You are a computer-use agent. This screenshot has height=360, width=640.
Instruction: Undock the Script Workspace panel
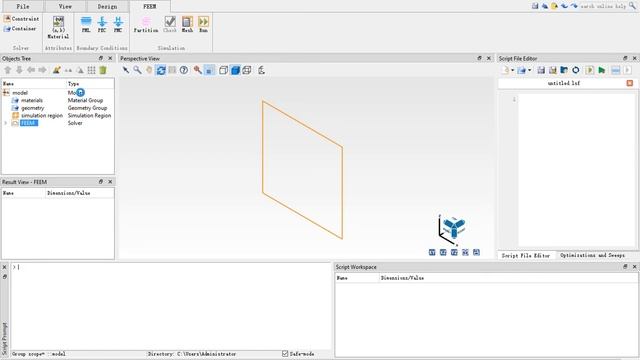coord(625,267)
